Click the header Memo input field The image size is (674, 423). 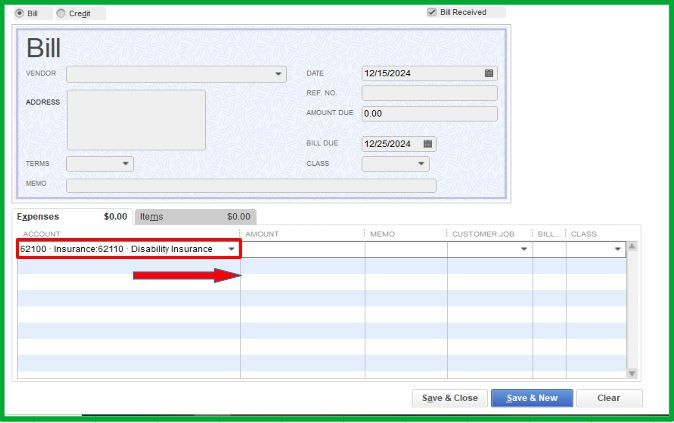[251, 186]
